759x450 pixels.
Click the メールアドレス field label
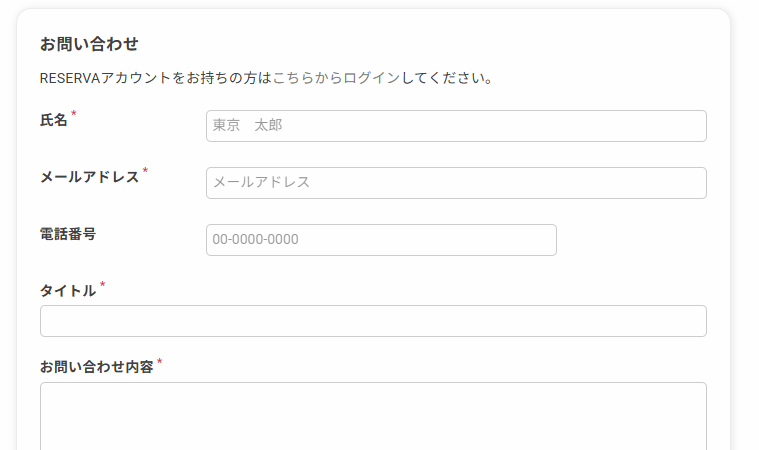90,177
